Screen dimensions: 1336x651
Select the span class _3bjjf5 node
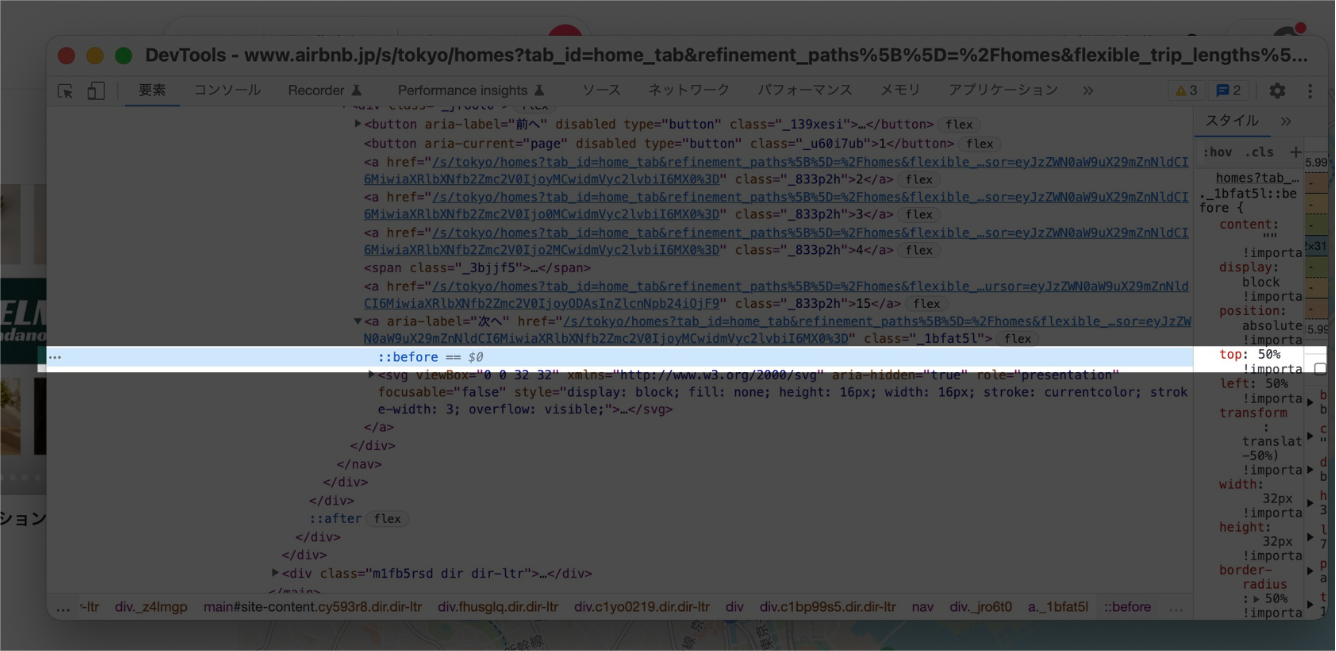[x=477, y=268]
